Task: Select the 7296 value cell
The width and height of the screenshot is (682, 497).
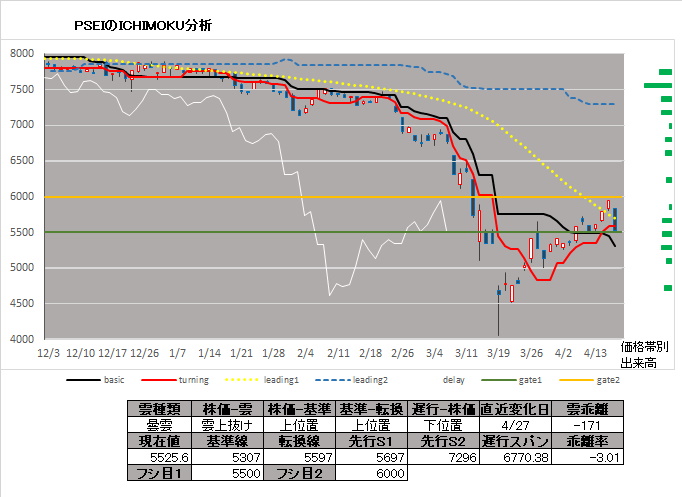Action: click(443, 457)
